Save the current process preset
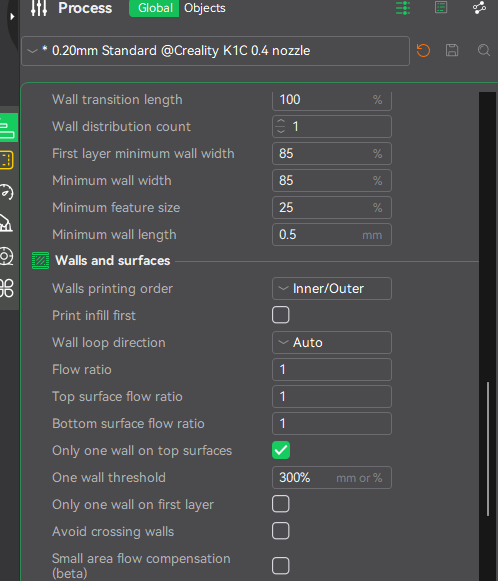 (452, 50)
